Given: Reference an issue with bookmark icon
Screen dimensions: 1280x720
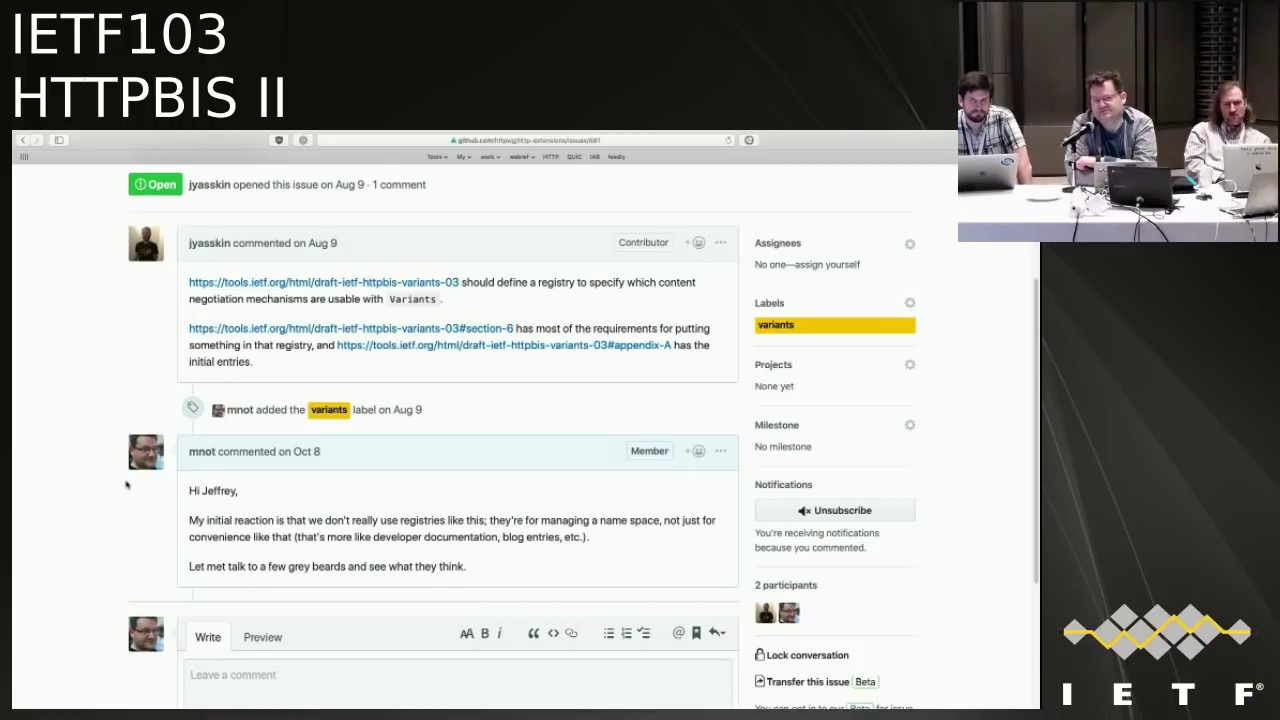Looking at the screenshot, I should point(696,633).
